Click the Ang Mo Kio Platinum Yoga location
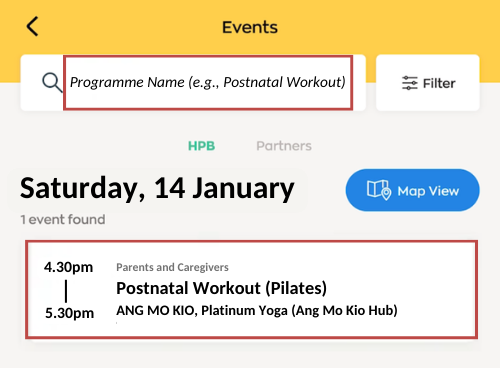Screen dimensions: 500x368 (x=257, y=311)
